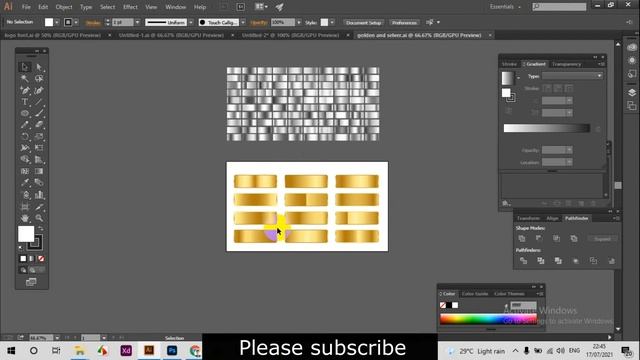640x360 pixels.
Task: Switch to Untitled-1.ai document tab
Action: 171,36
